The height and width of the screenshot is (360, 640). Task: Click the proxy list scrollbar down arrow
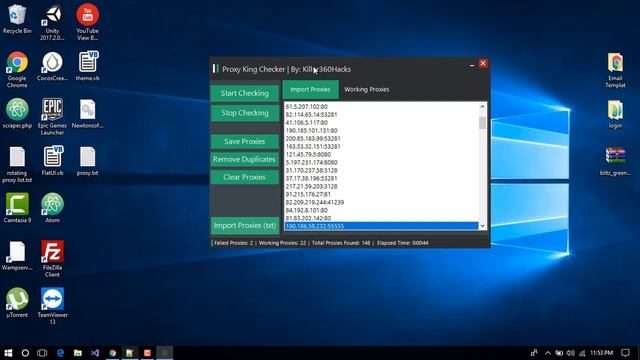pyautogui.click(x=482, y=226)
